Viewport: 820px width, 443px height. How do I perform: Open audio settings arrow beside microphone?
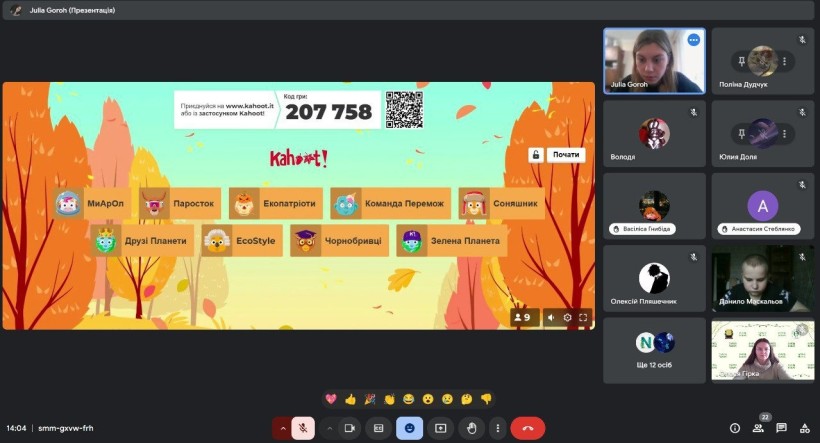pos(283,428)
